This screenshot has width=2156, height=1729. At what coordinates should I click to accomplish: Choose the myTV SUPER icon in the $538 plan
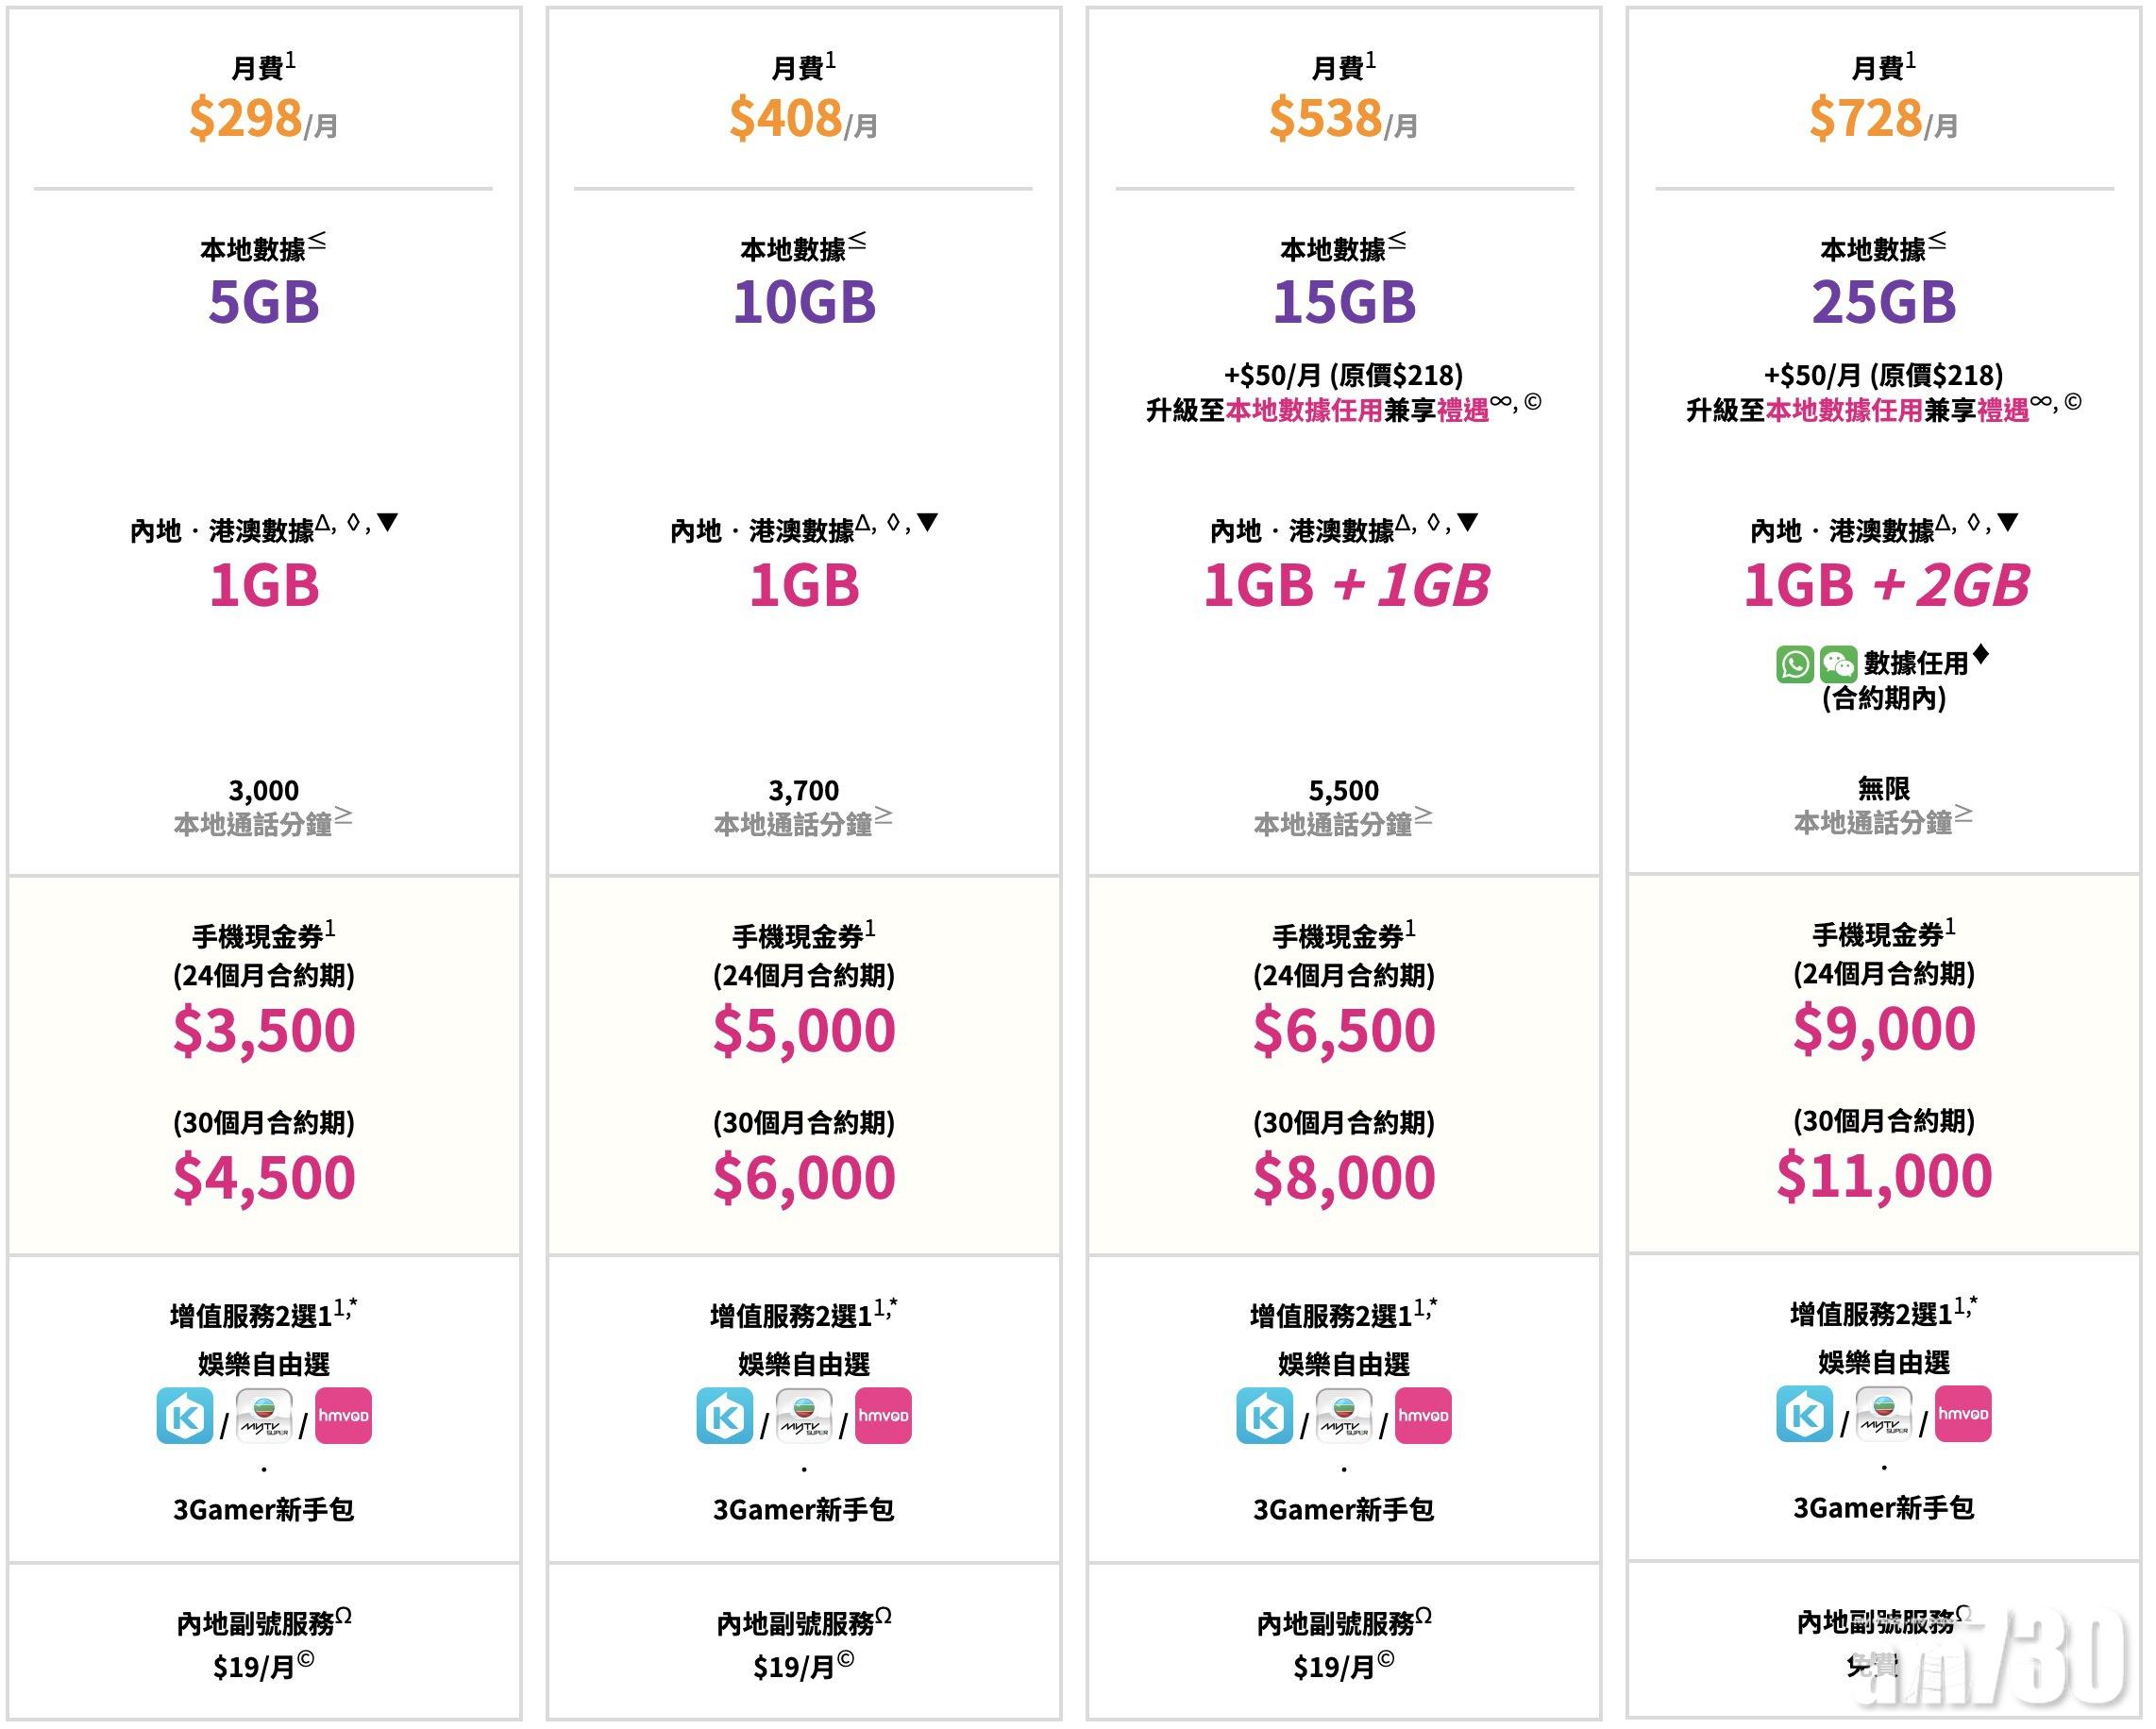coord(1344,1416)
